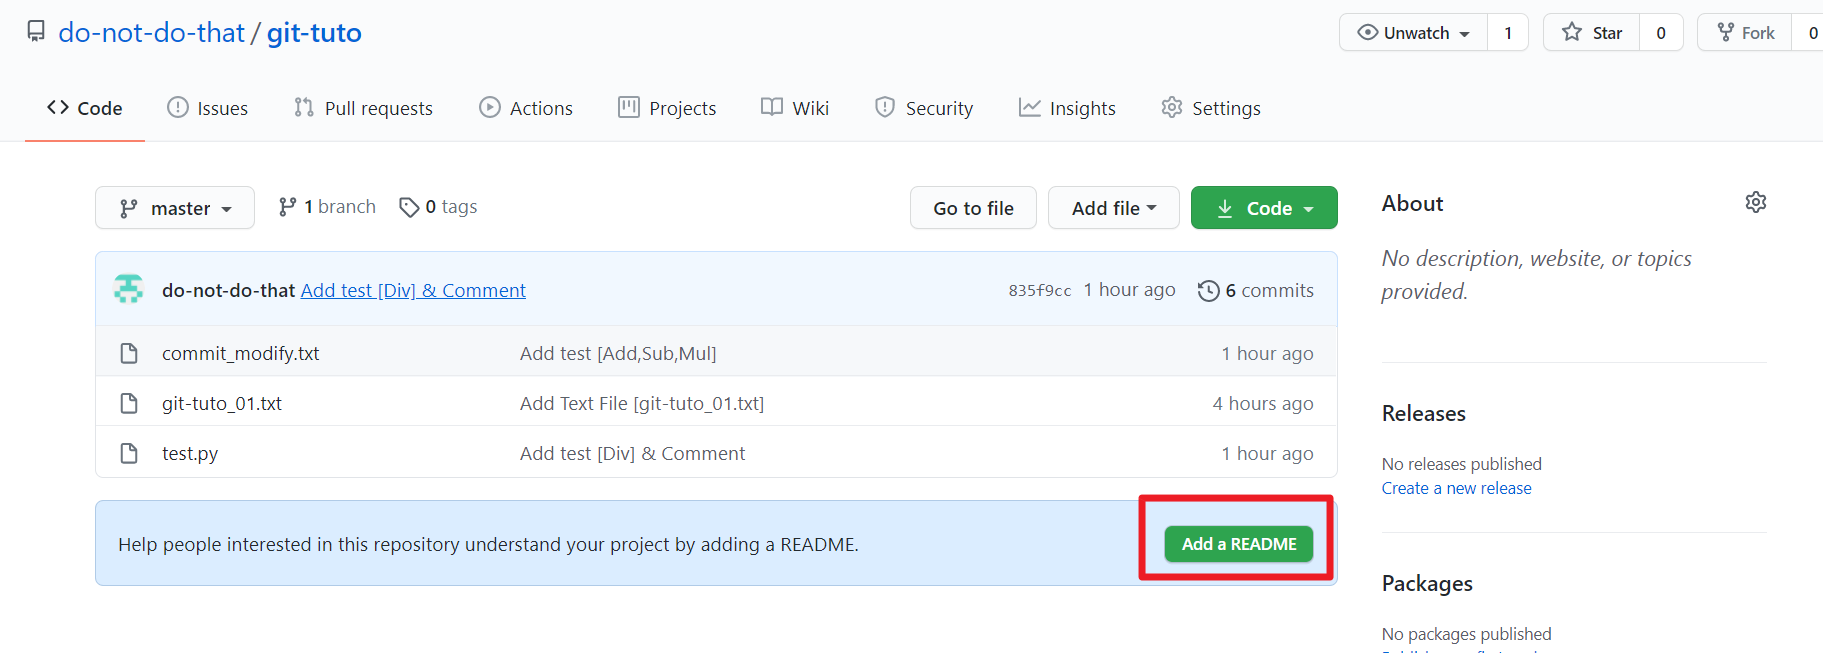The width and height of the screenshot is (1823, 653).
Task: Open the Wiki tab
Action: (795, 108)
